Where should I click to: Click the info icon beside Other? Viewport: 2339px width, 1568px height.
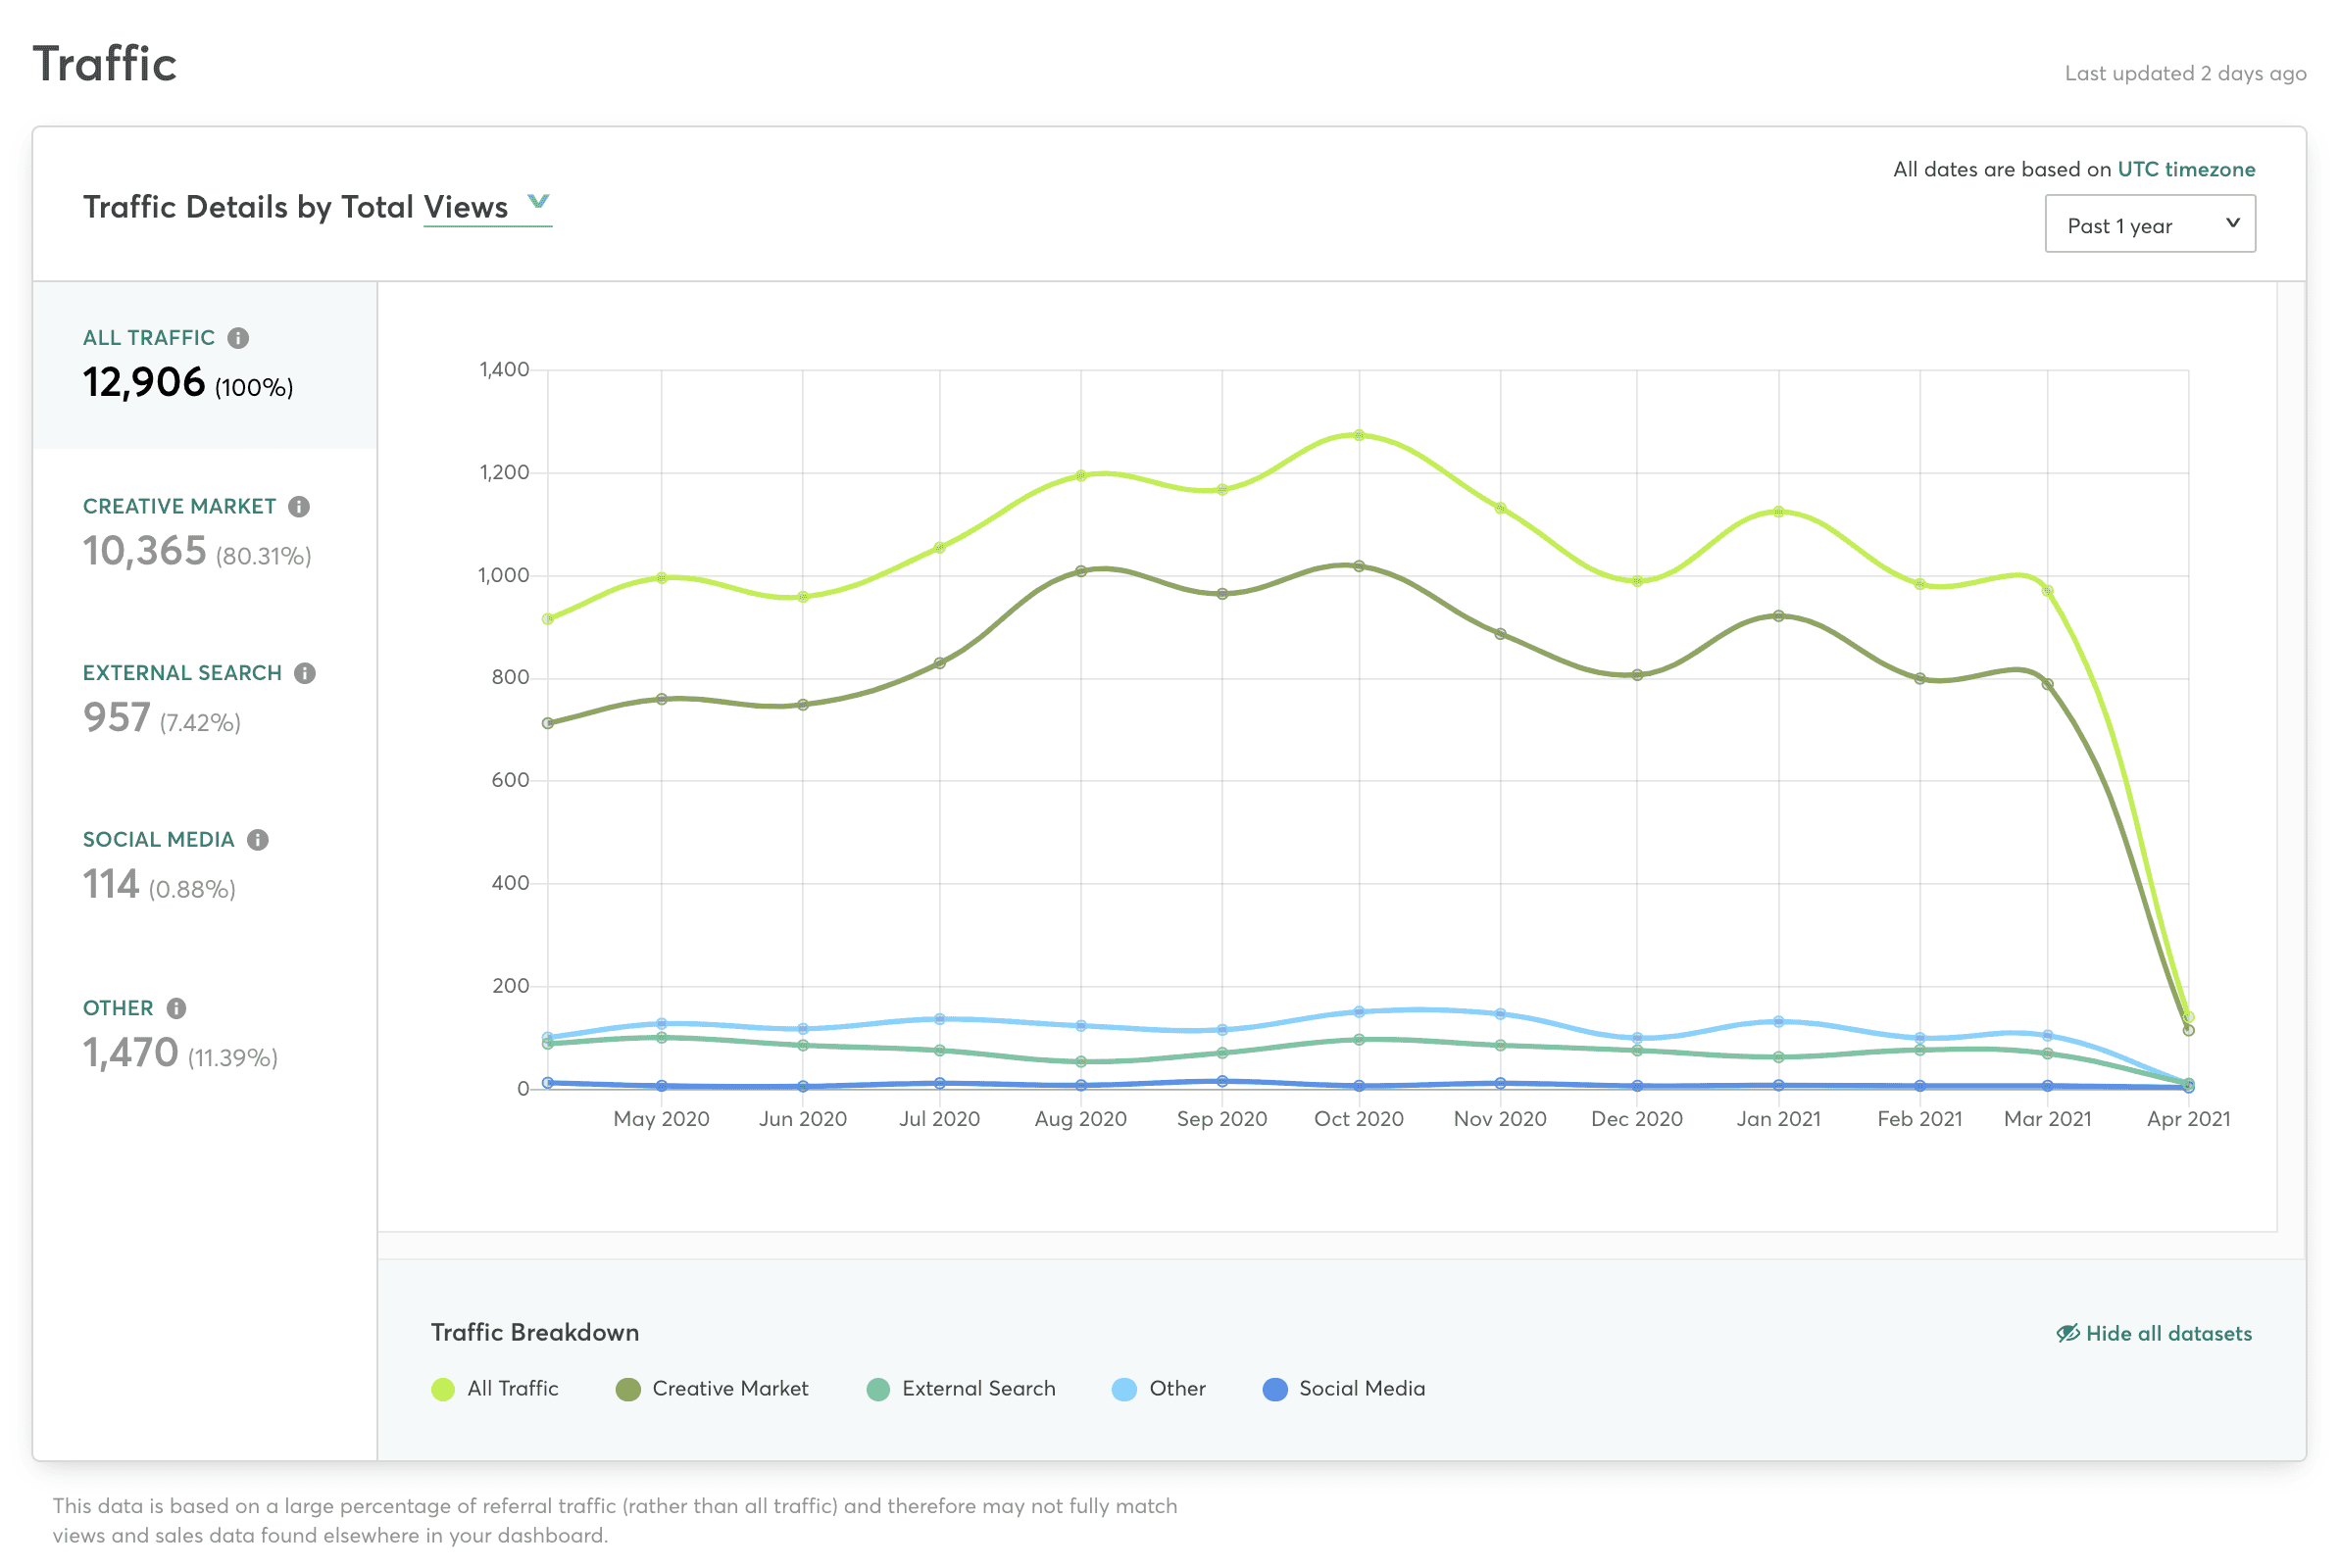tap(176, 1008)
